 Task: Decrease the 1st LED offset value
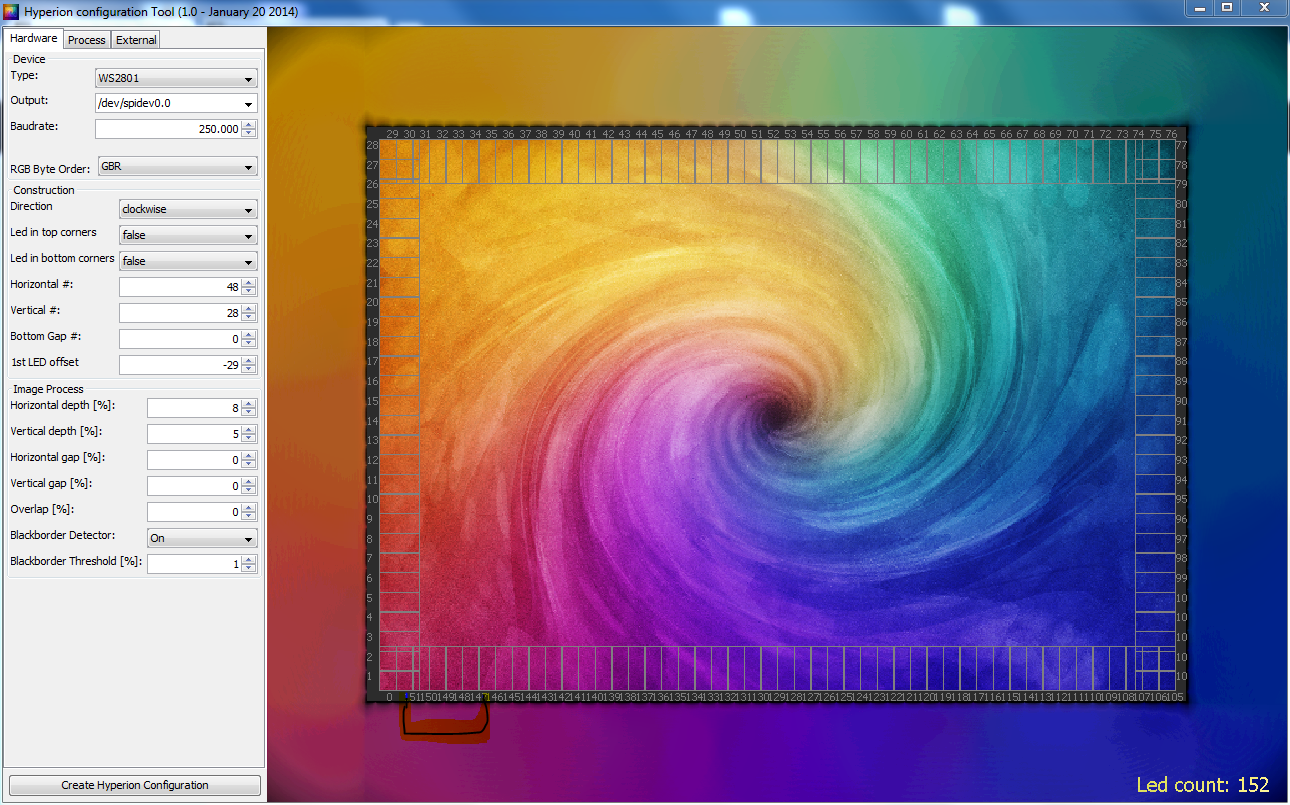point(249,370)
